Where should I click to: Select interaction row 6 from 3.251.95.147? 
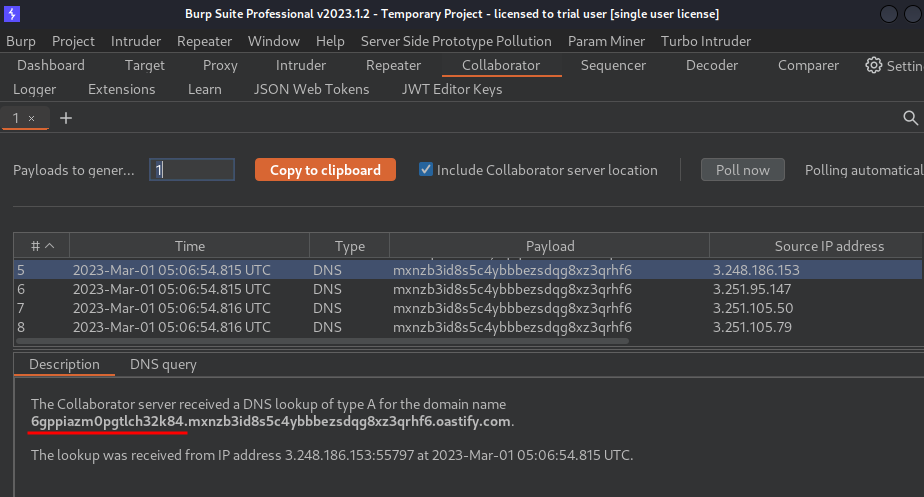pyautogui.click(x=468, y=289)
